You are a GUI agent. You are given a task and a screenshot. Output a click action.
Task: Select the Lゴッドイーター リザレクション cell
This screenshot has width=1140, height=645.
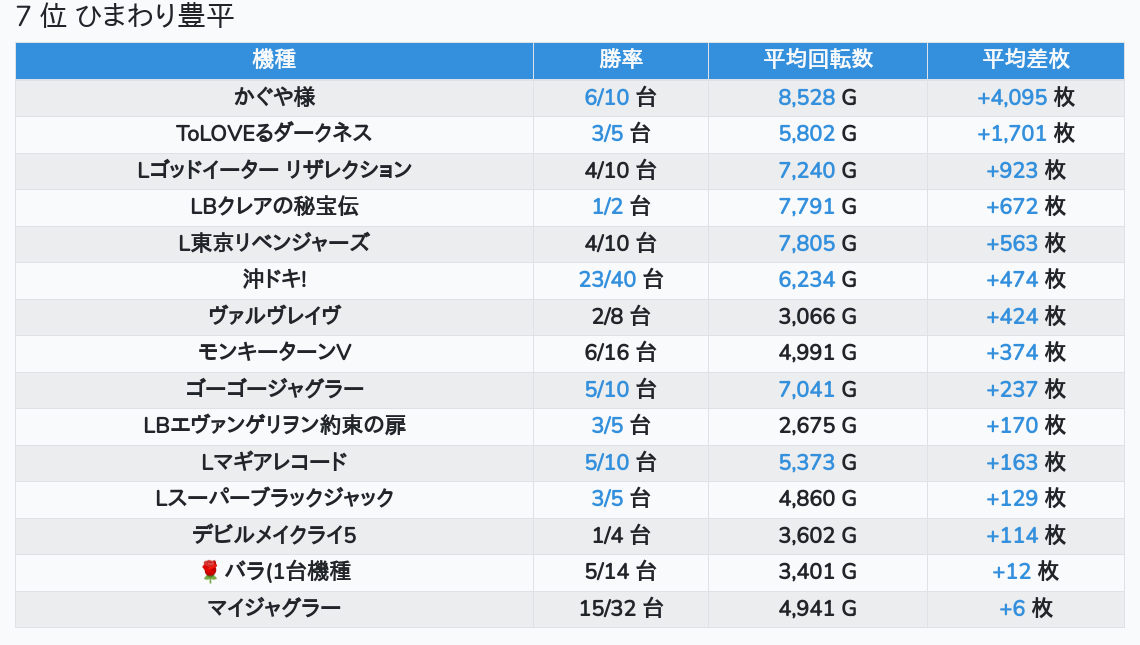click(x=274, y=170)
